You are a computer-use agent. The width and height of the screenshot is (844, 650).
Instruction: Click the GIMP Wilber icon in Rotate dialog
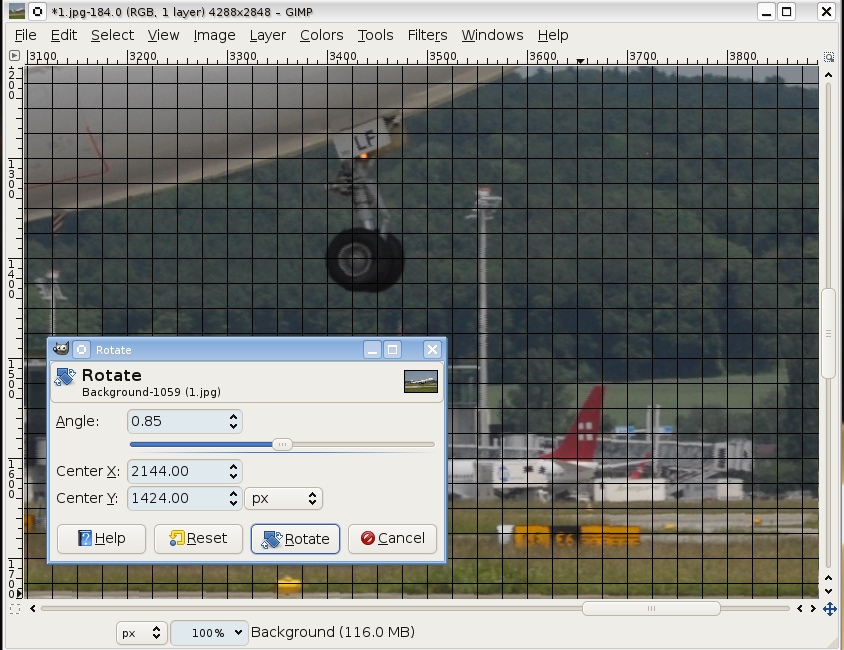61,349
